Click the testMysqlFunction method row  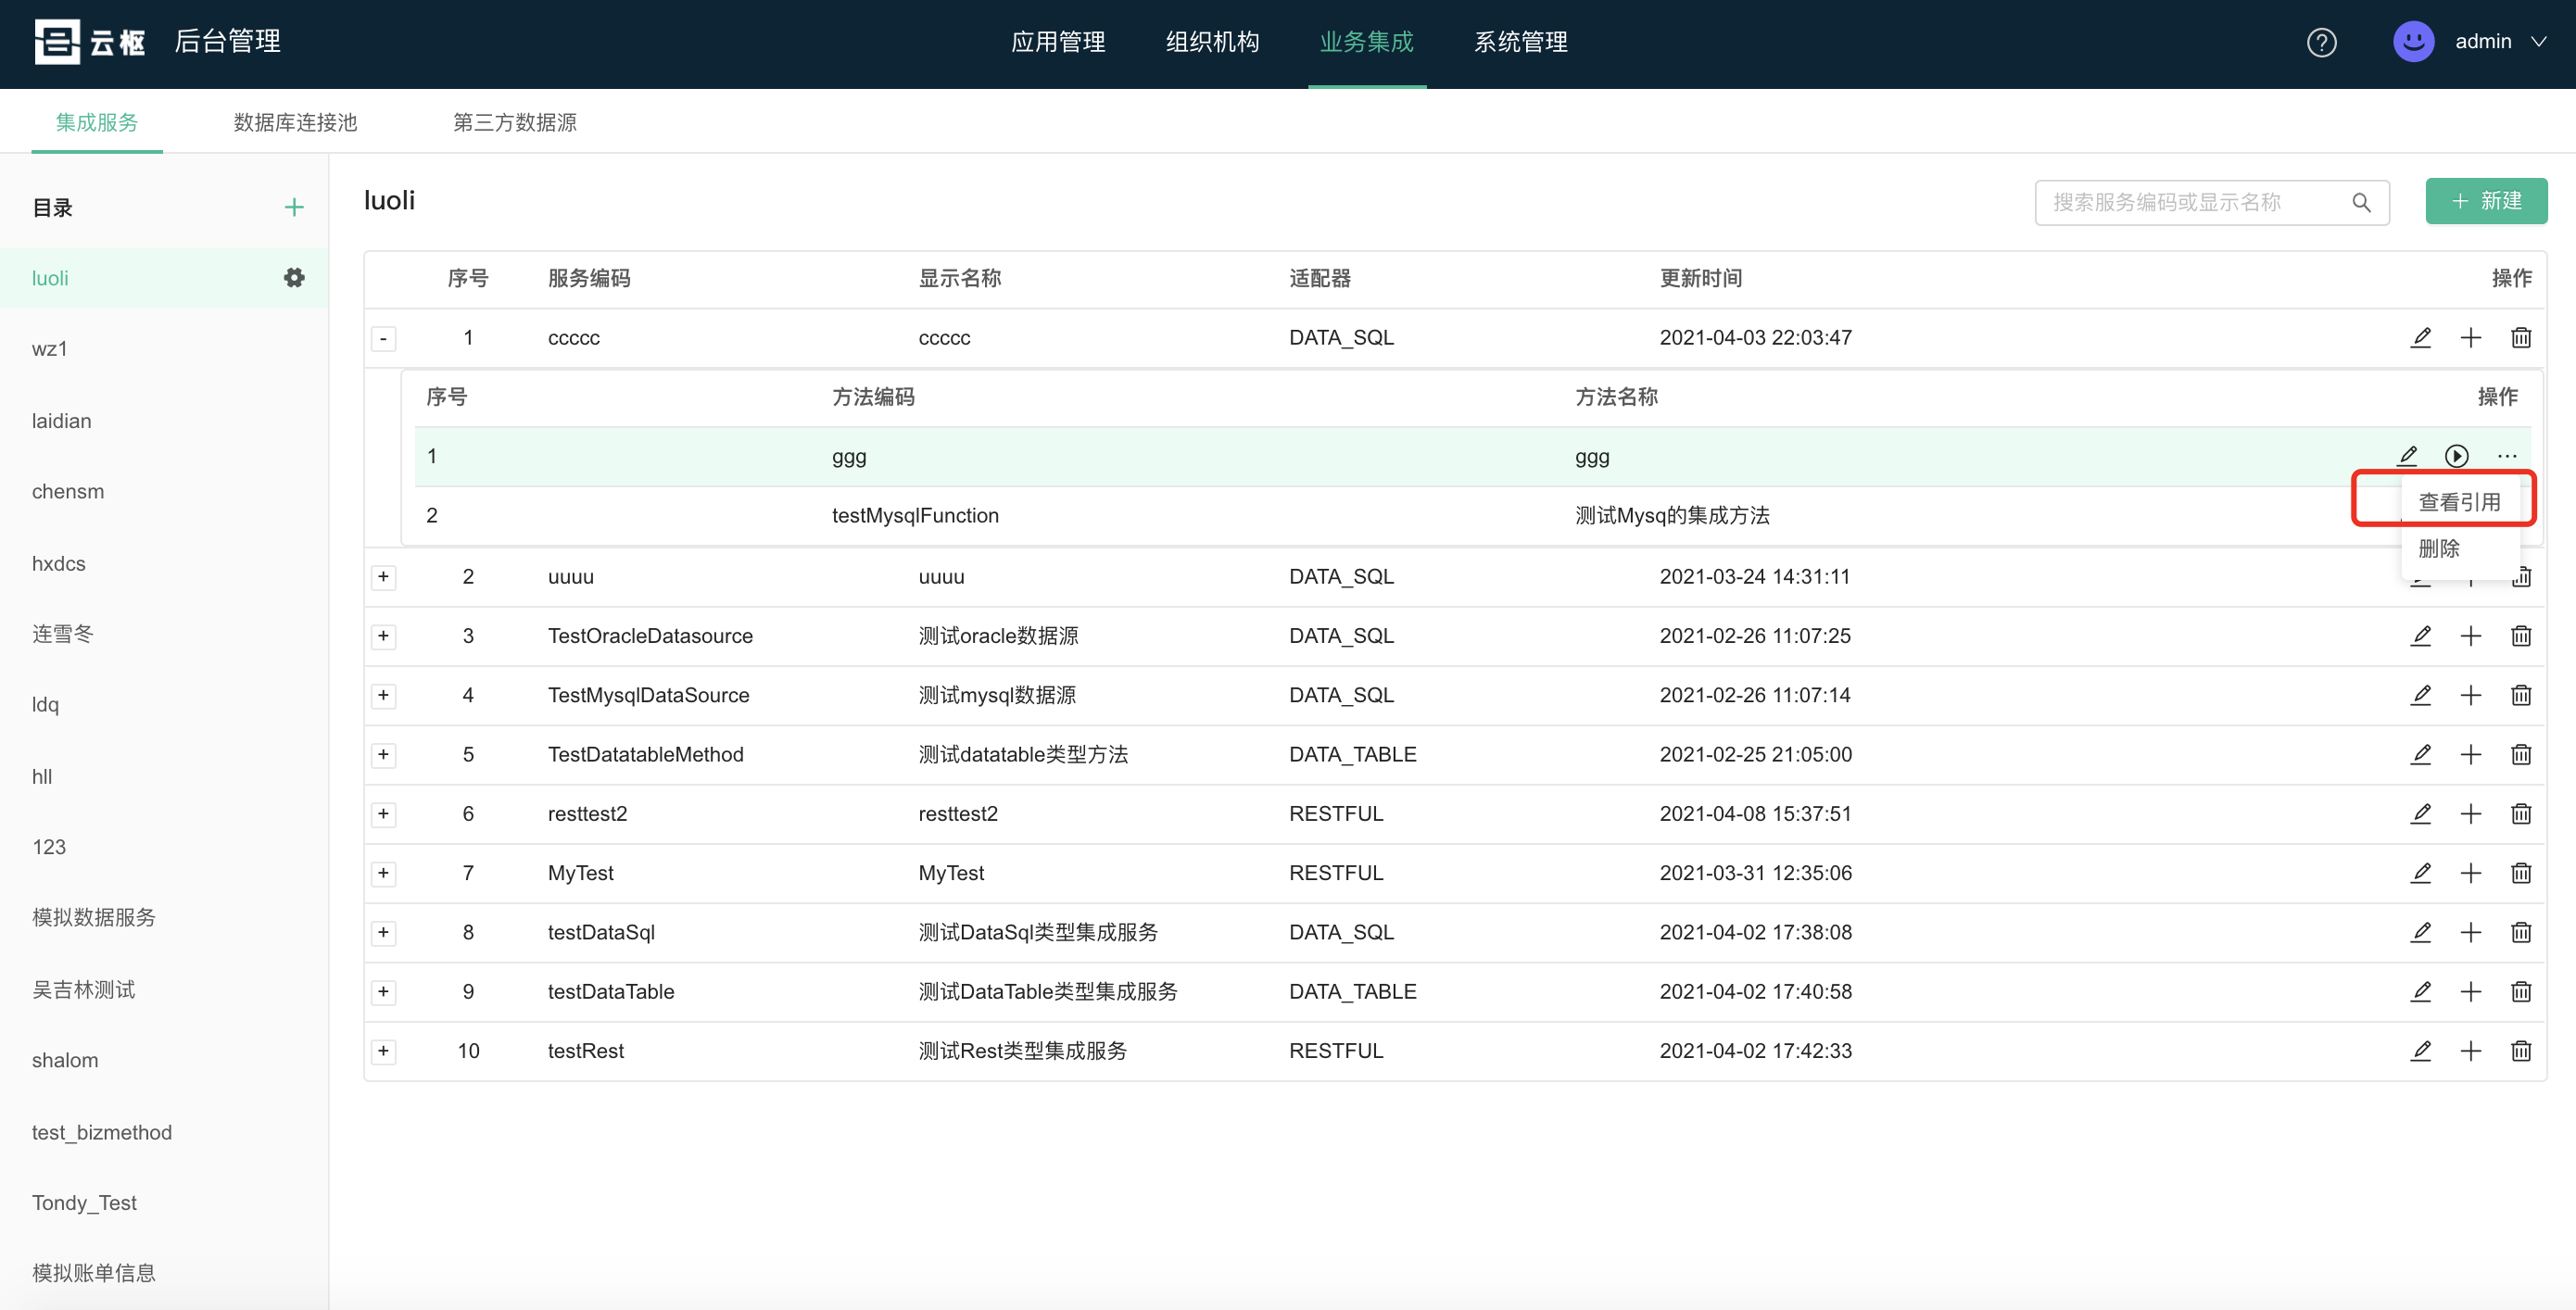(1472, 516)
